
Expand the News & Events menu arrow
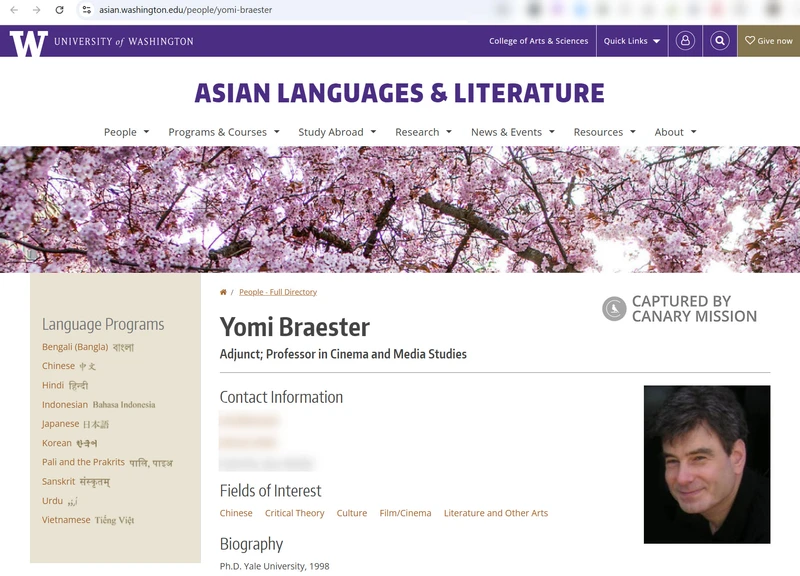click(x=552, y=132)
